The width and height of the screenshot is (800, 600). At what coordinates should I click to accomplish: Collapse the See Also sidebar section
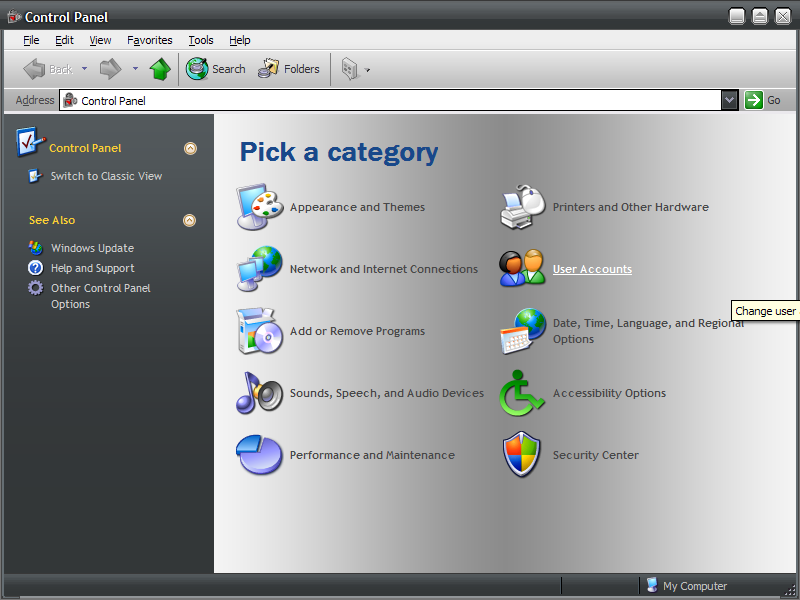(190, 220)
